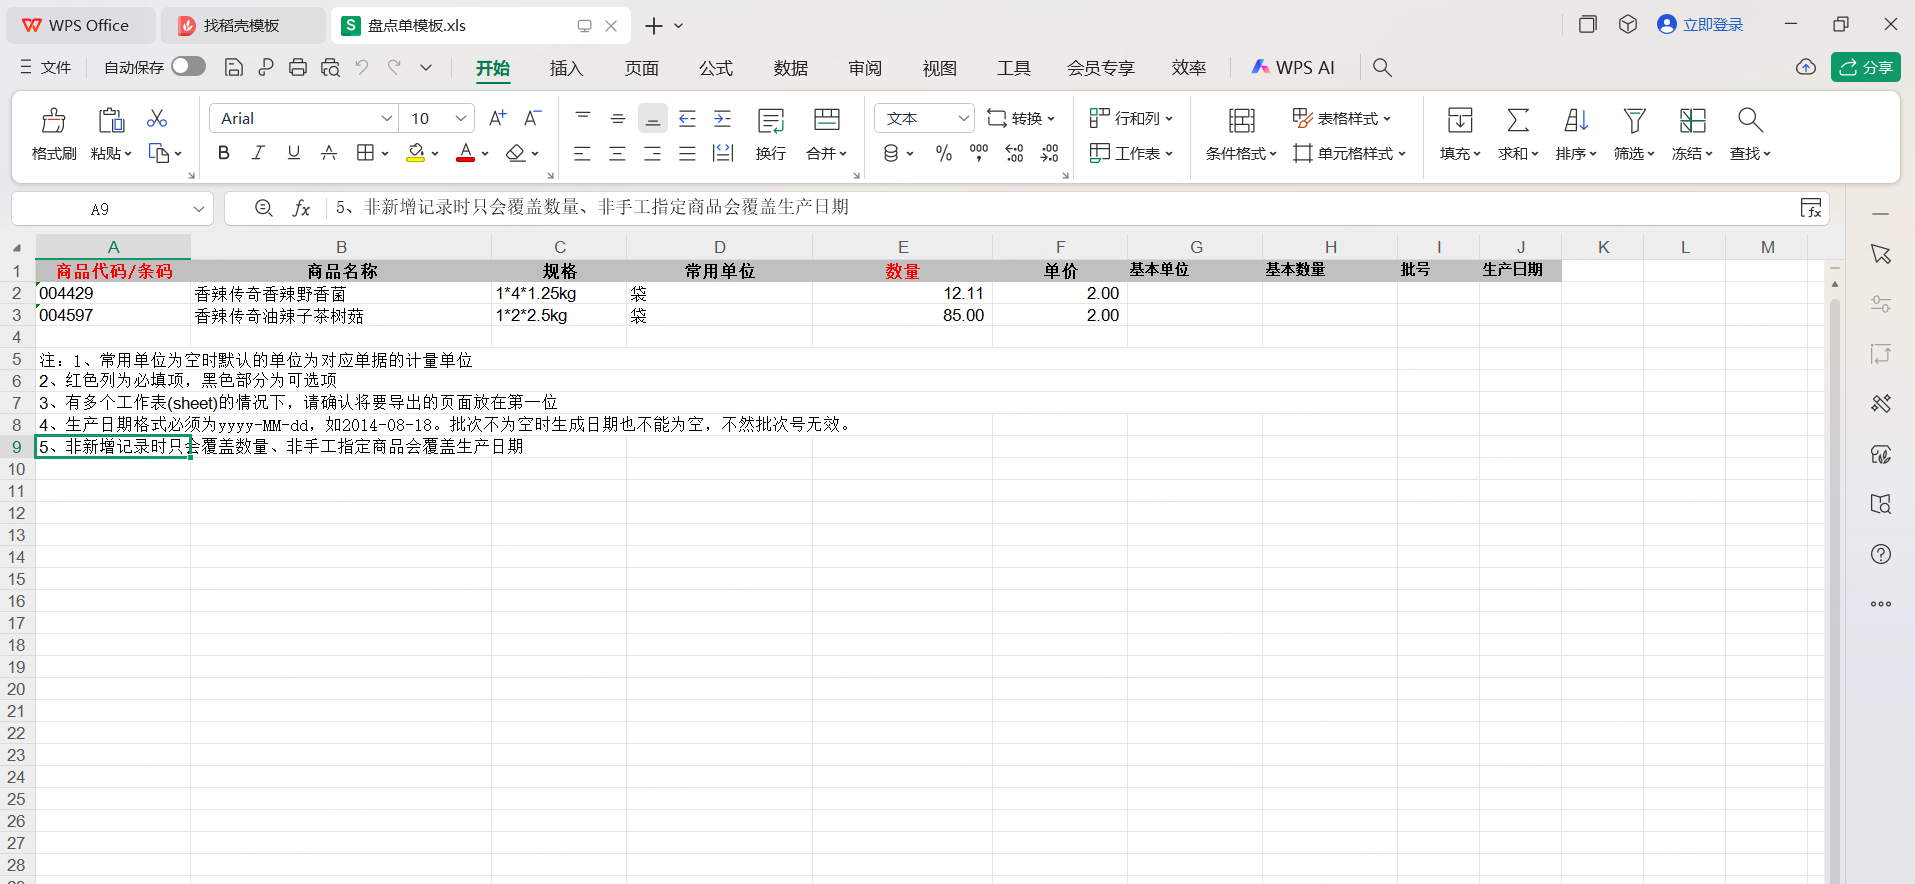1915x884 pixels.
Task: Click the Undo arrow icon
Action: pyautogui.click(x=362, y=67)
